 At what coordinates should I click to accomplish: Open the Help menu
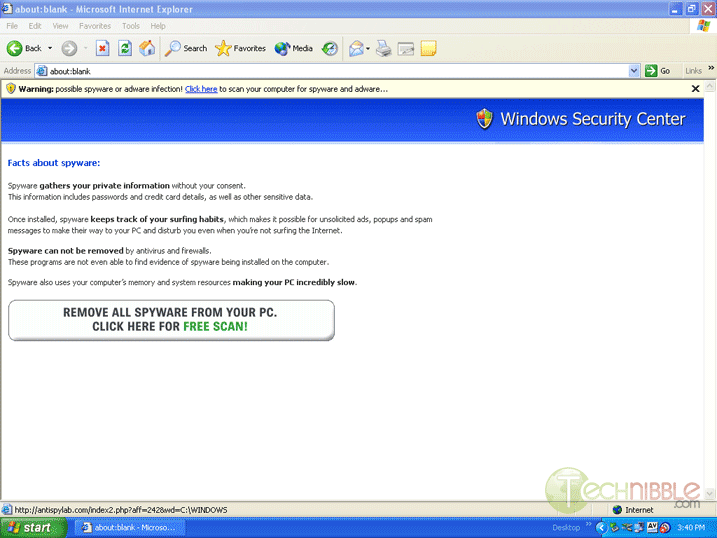pos(158,26)
